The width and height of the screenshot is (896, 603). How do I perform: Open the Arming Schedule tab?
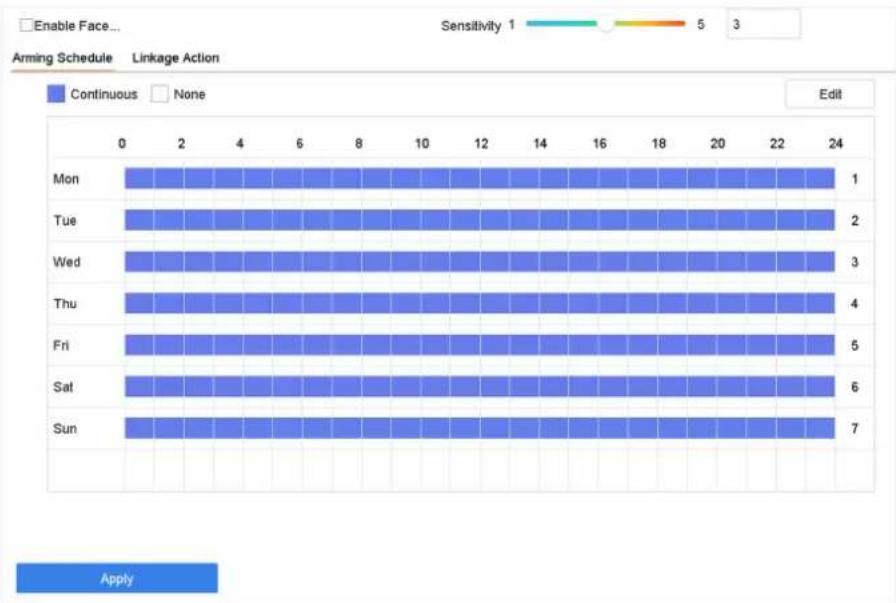pyautogui.click(x=62, y=58)
